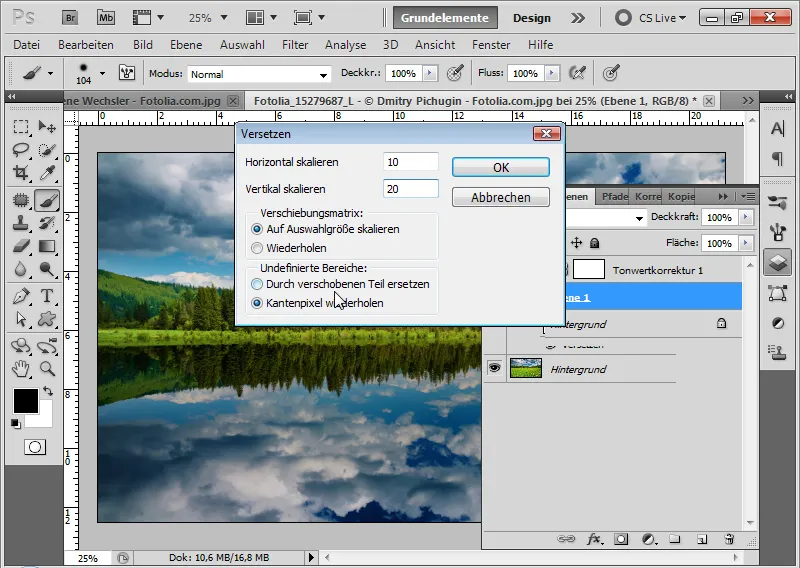800x568 pixels.
Task: Open the brush preset picker arrow
Action: [x=103, y=73]
